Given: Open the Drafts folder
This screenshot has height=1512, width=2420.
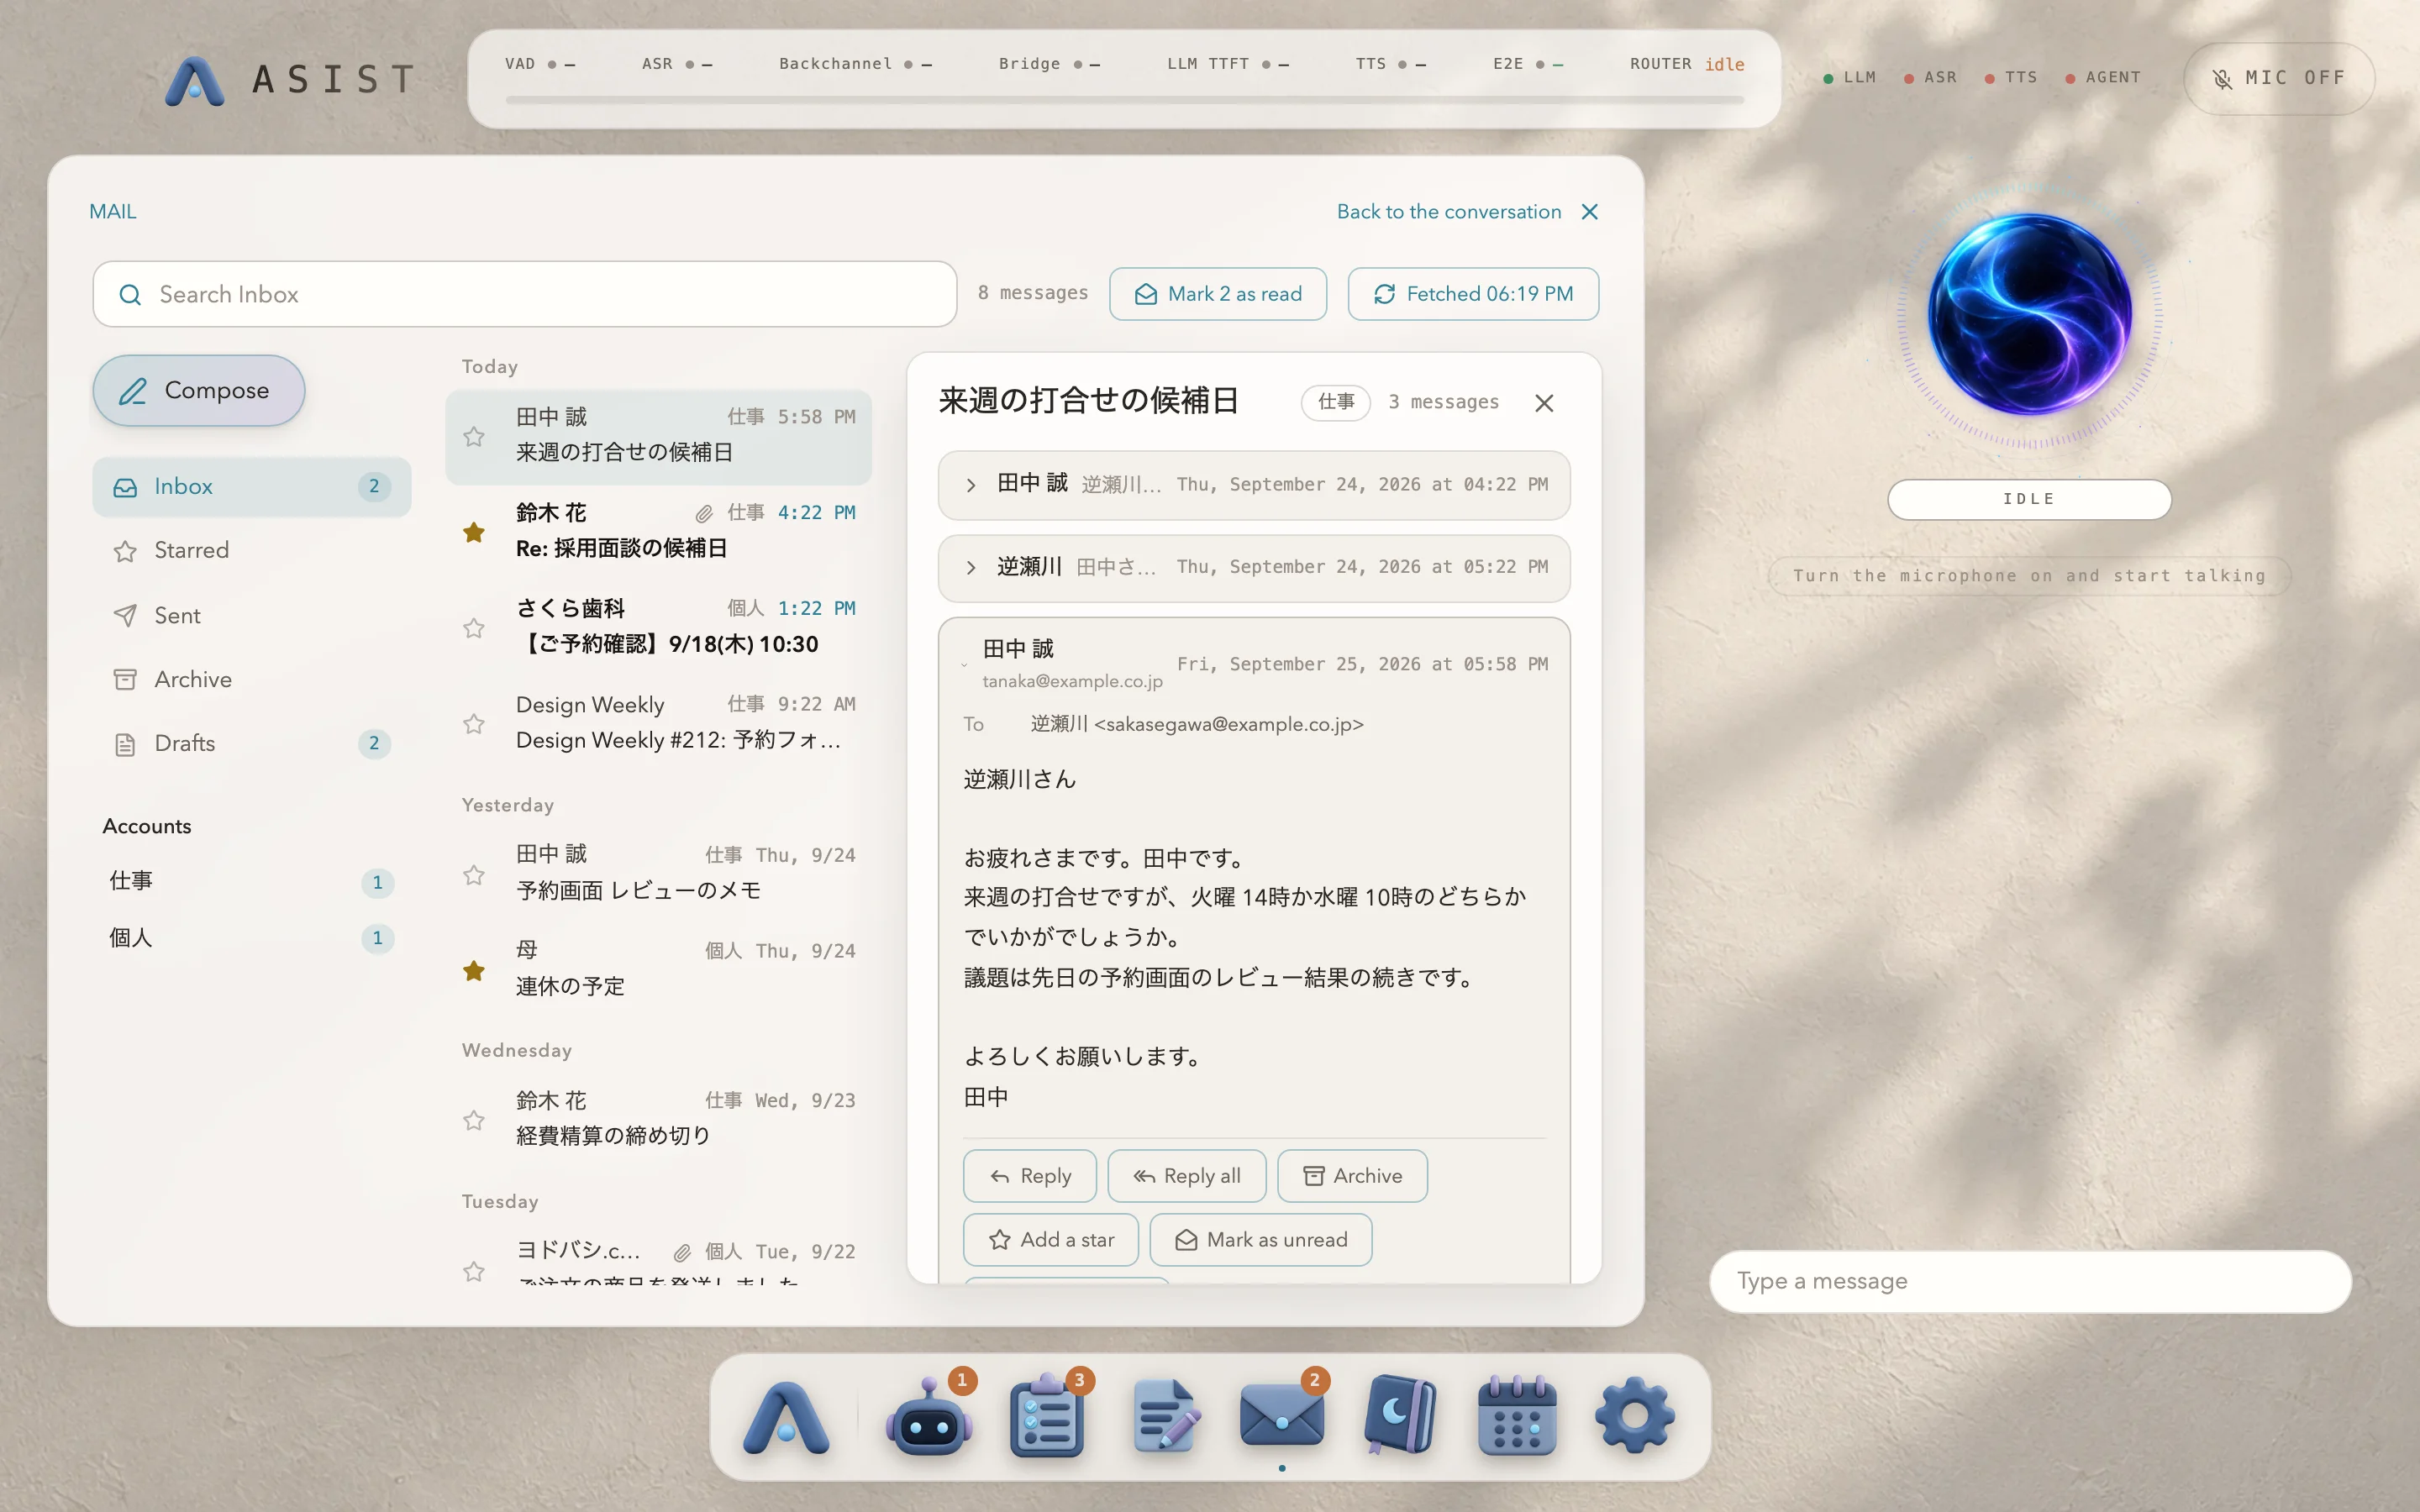Looking at the screenshot, I should click(251, 744).
